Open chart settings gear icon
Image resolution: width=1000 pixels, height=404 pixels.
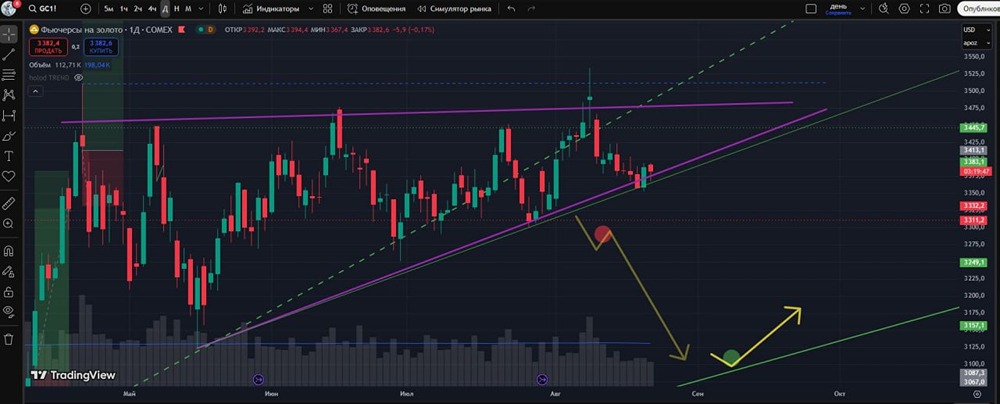pos(904,9)
